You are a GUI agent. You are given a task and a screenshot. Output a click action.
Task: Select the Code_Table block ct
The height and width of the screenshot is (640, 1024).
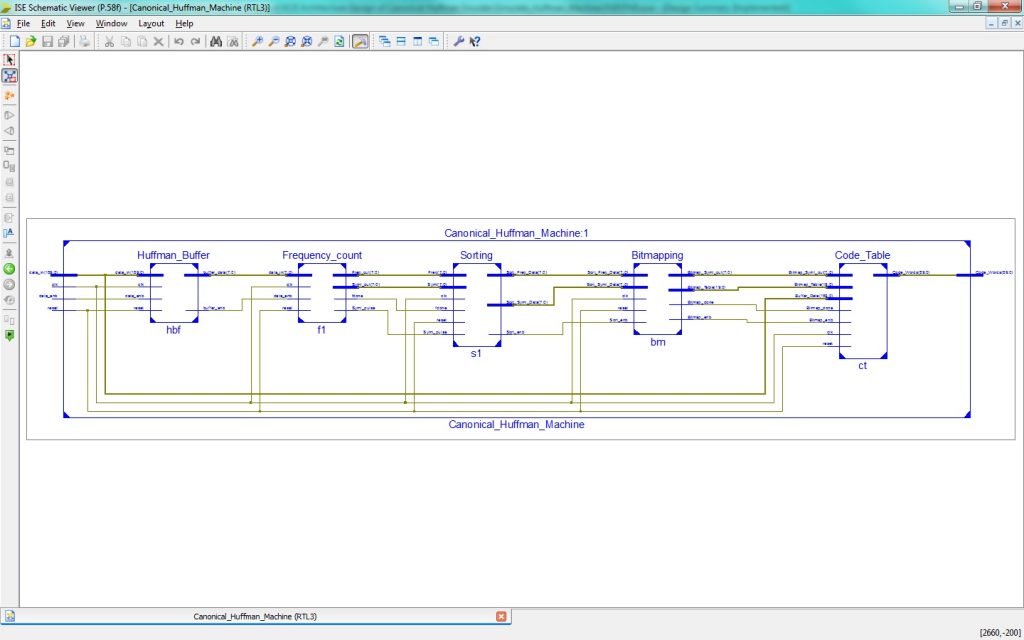coord(862,310)
